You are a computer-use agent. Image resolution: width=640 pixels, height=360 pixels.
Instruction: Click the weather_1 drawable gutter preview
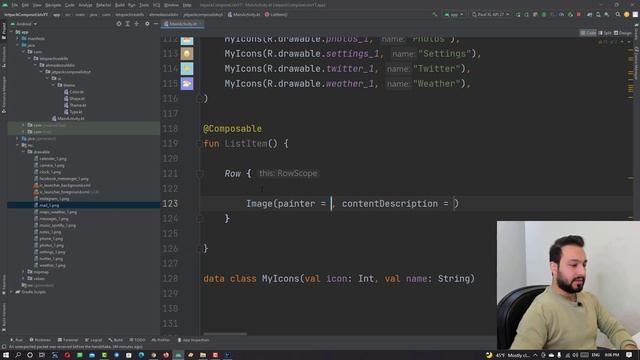click(187, 84)
